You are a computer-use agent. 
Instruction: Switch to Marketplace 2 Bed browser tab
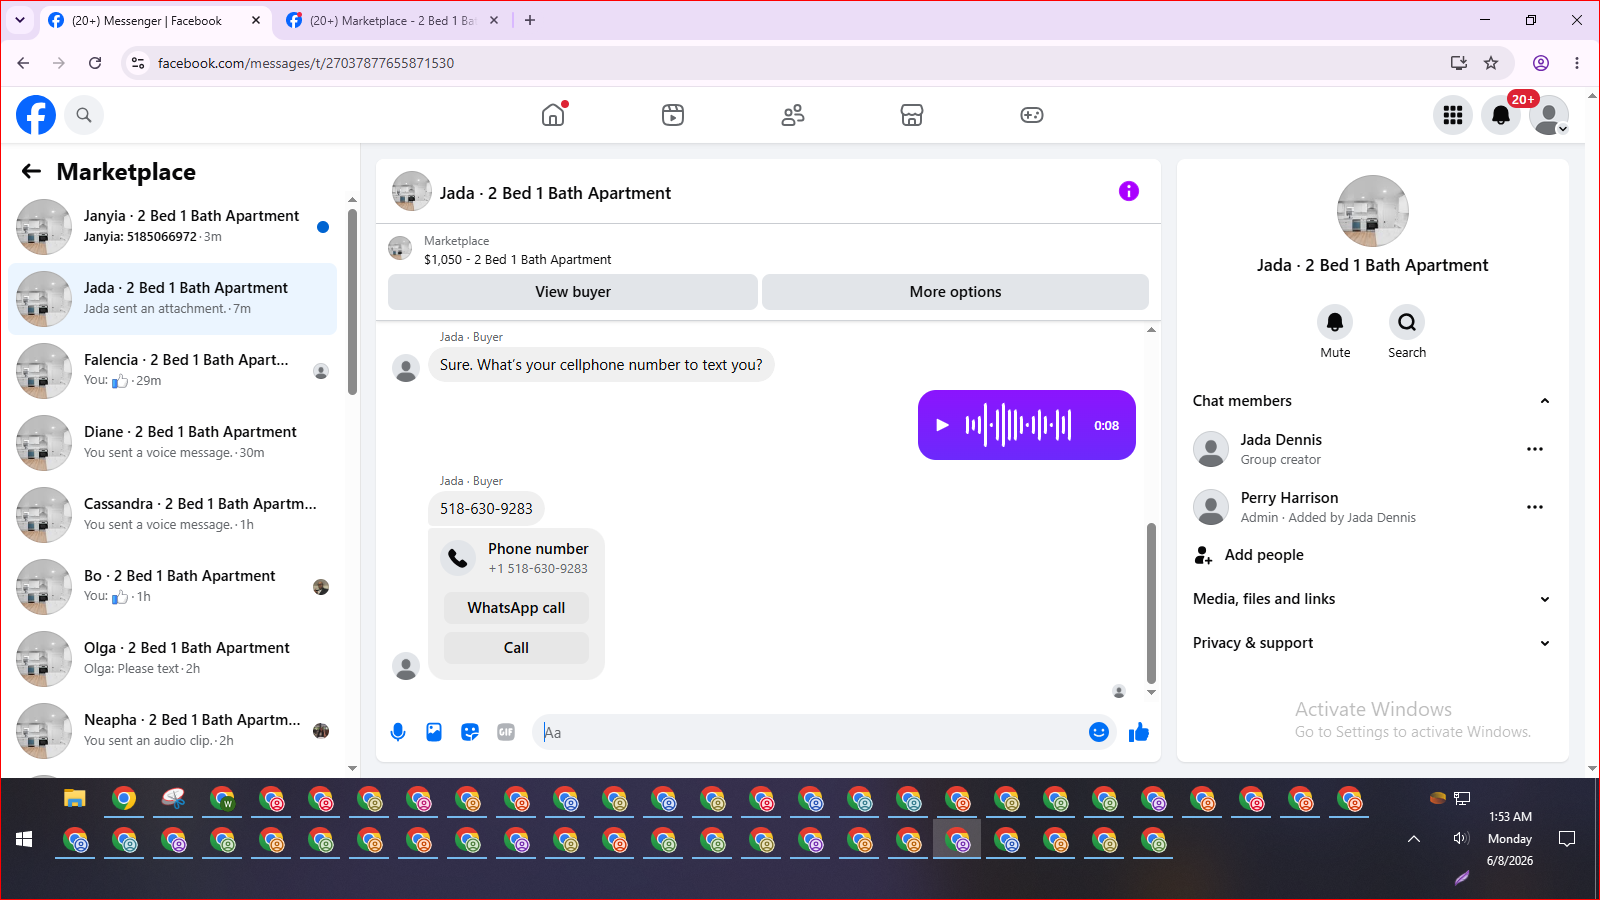(x=392, y=20)
